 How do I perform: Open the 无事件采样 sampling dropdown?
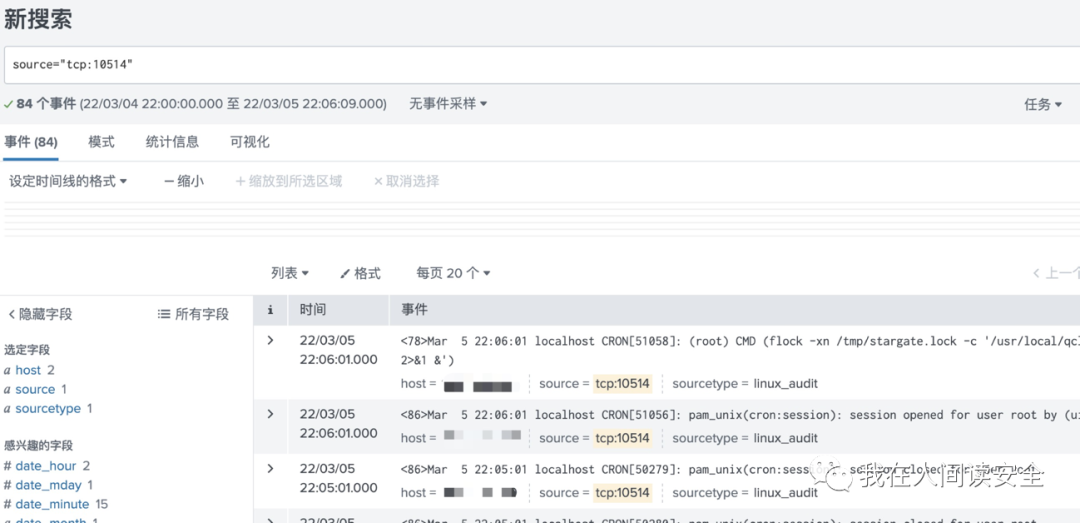click(x=448, y=104)
